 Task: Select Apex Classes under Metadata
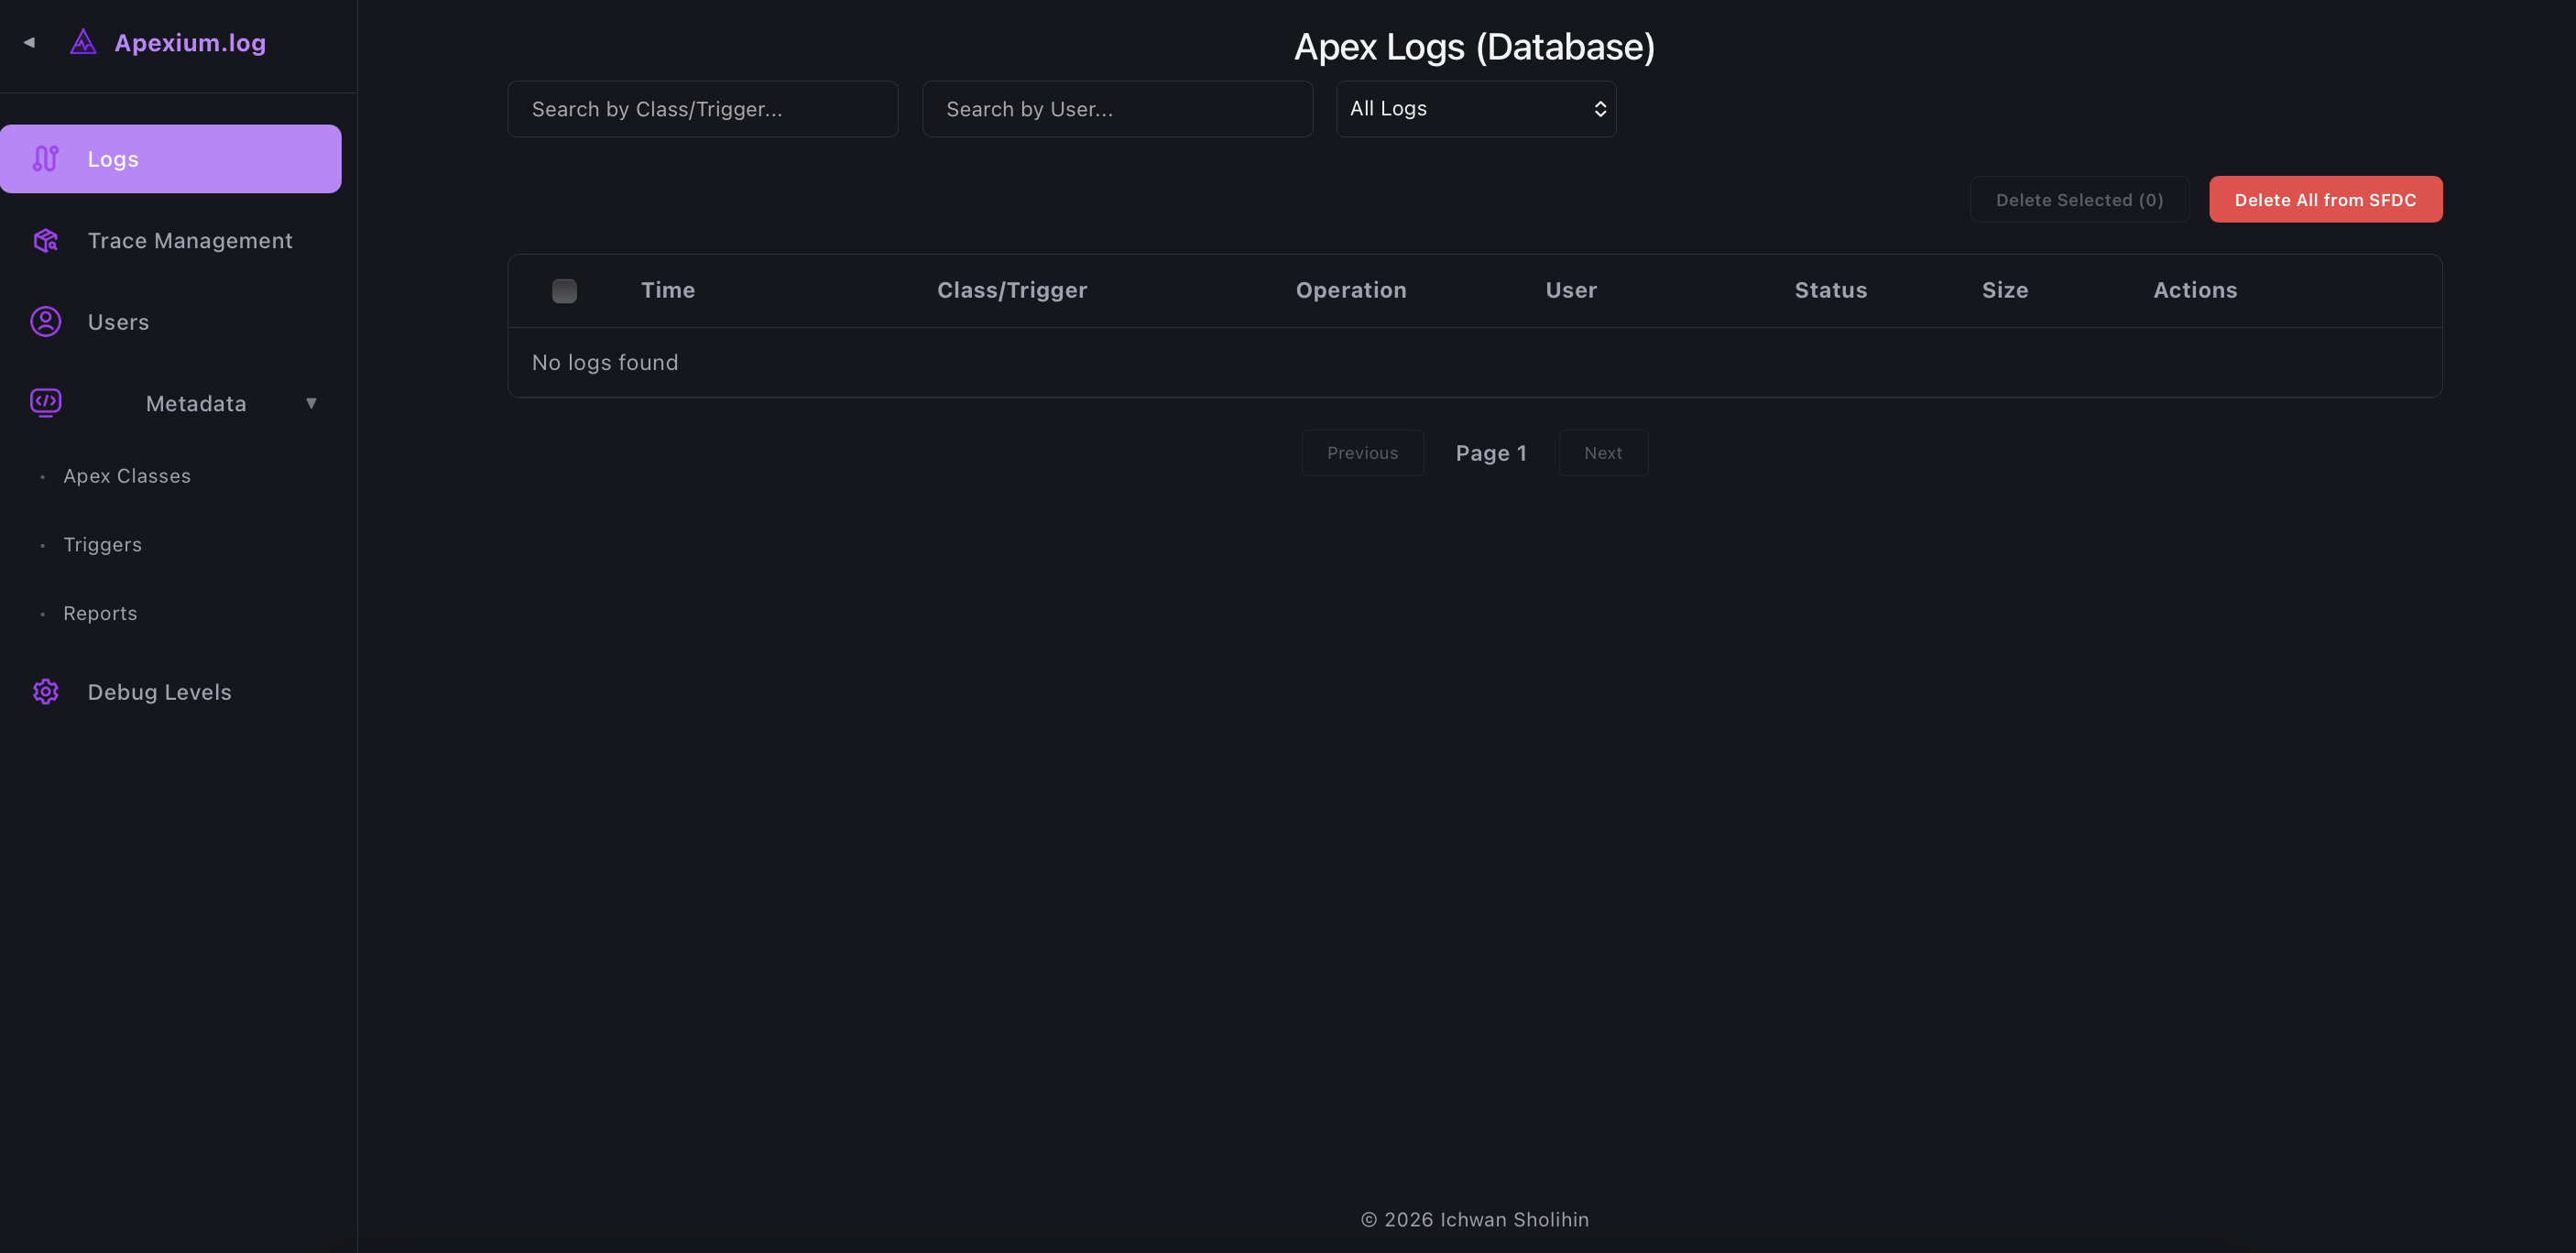tap(127, 476)
